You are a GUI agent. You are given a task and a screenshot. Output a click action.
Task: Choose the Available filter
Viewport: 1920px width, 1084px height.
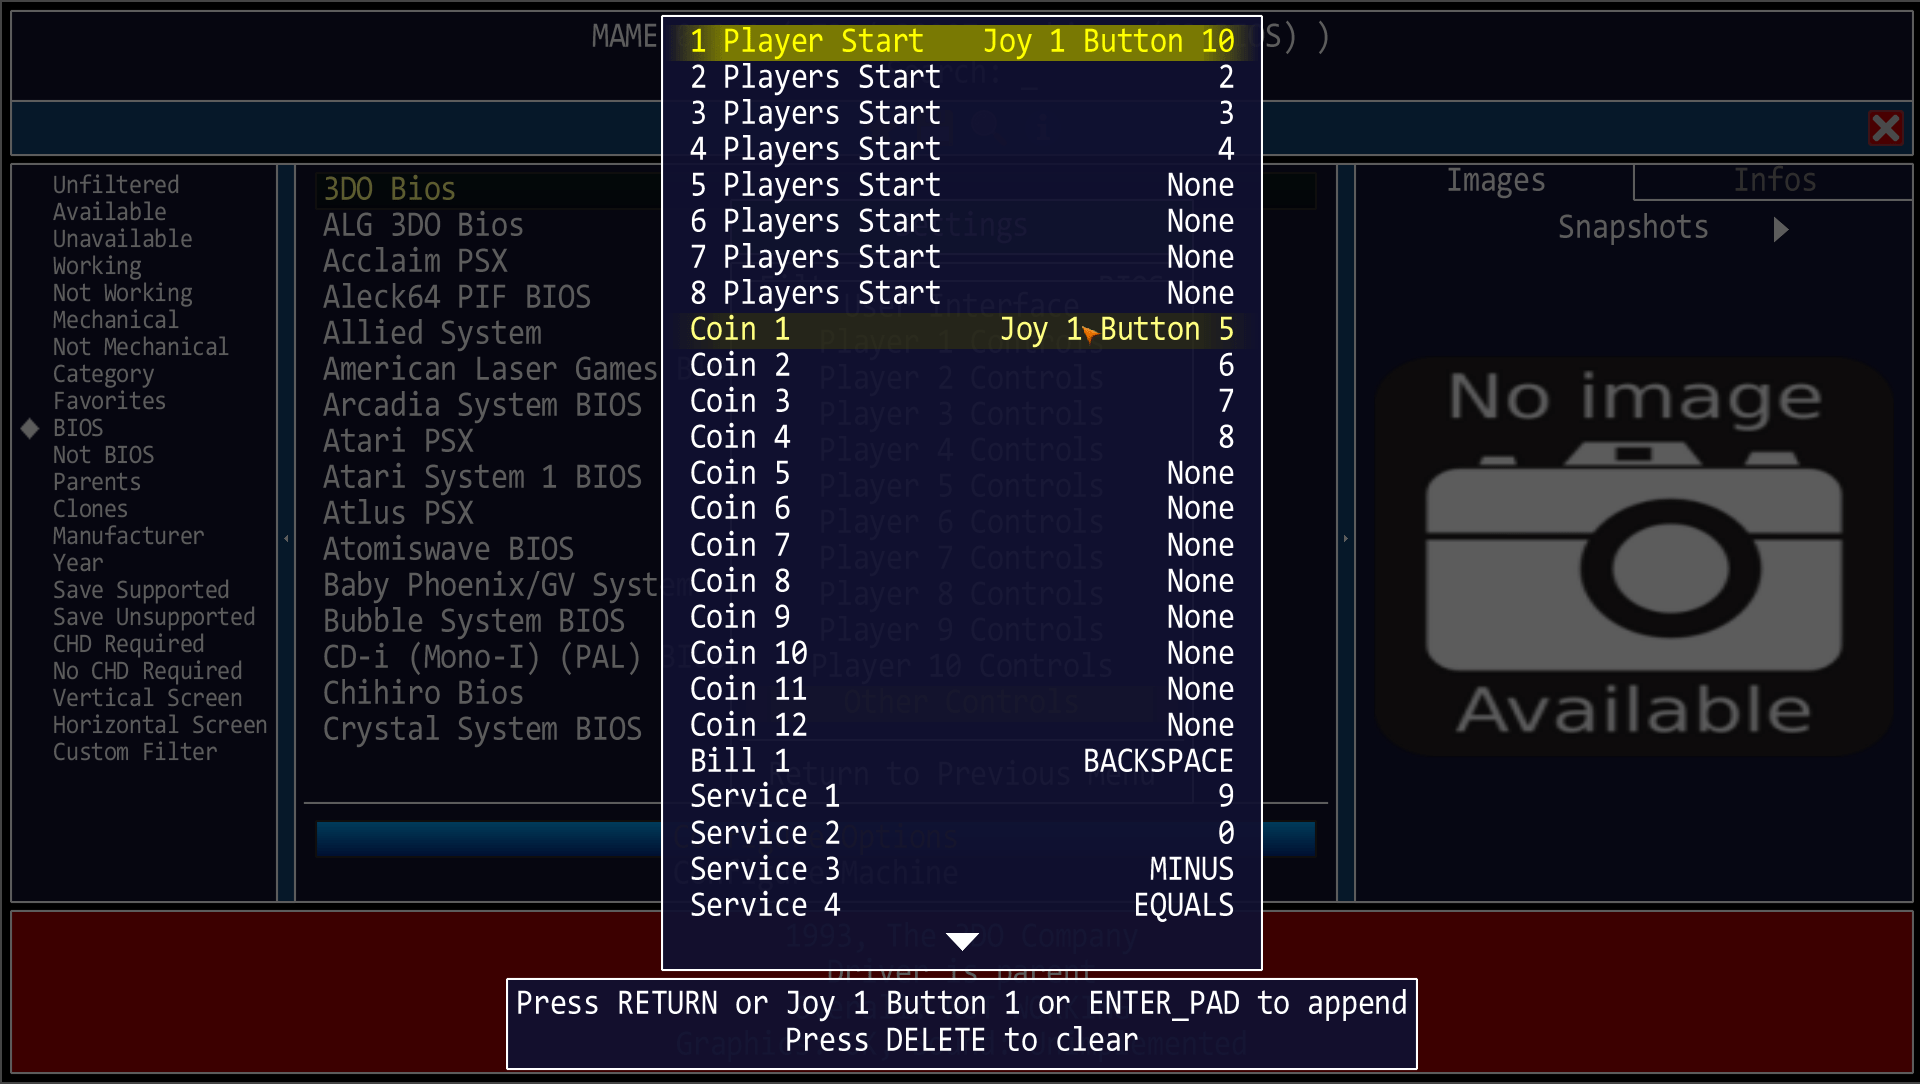pos(110,212)
